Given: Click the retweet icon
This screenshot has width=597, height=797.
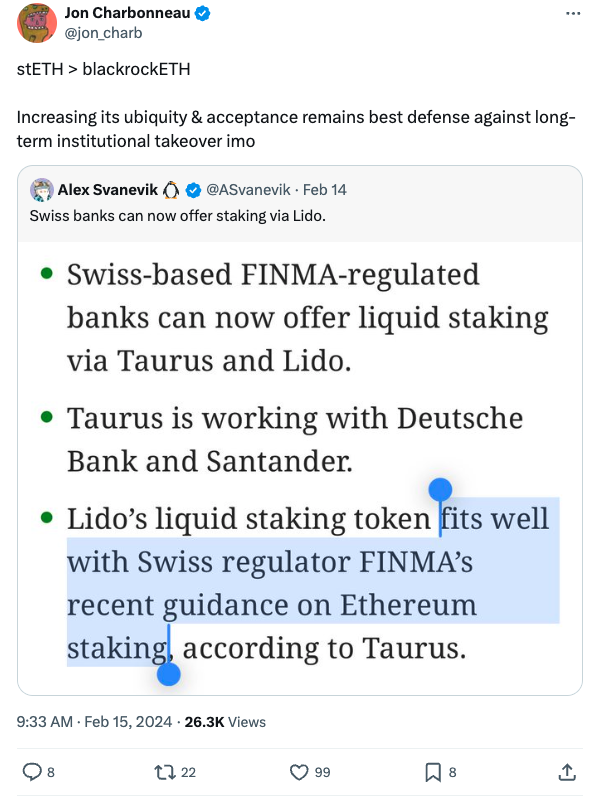Looking at the screenshot, I should point(164,772).
